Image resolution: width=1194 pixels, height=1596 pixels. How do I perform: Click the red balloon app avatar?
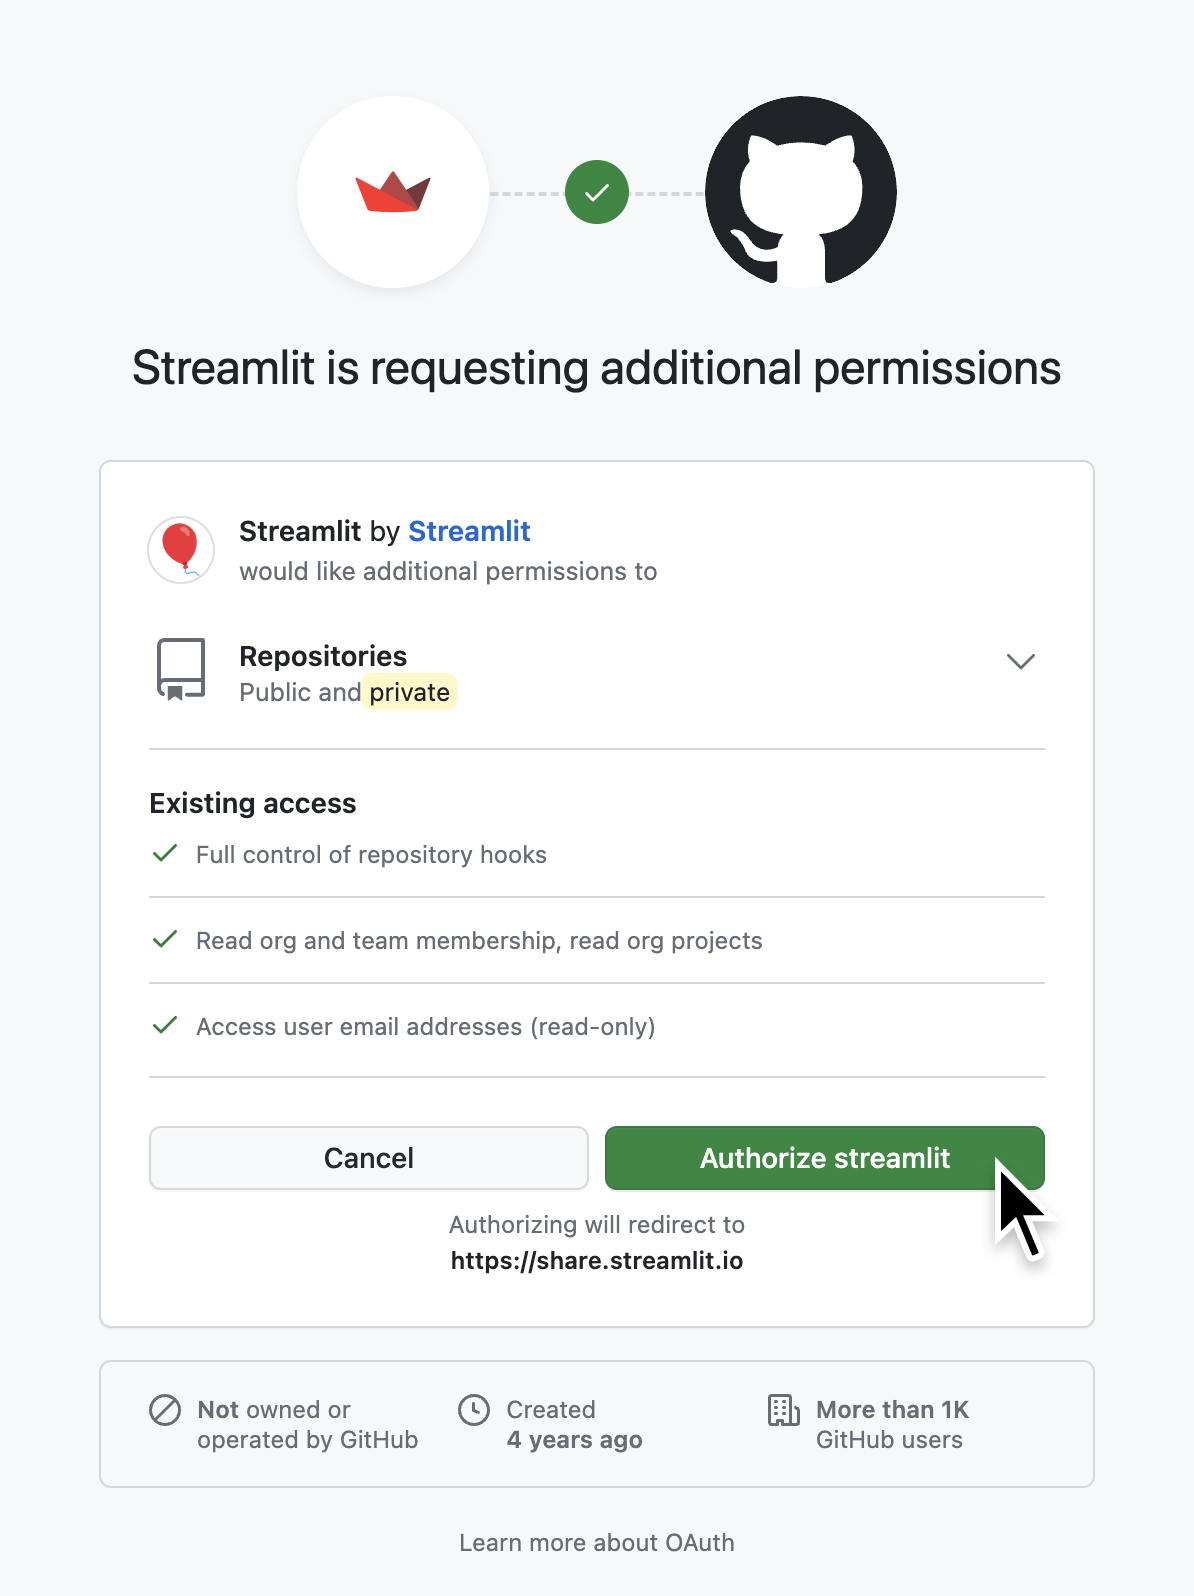coord(181,549)
